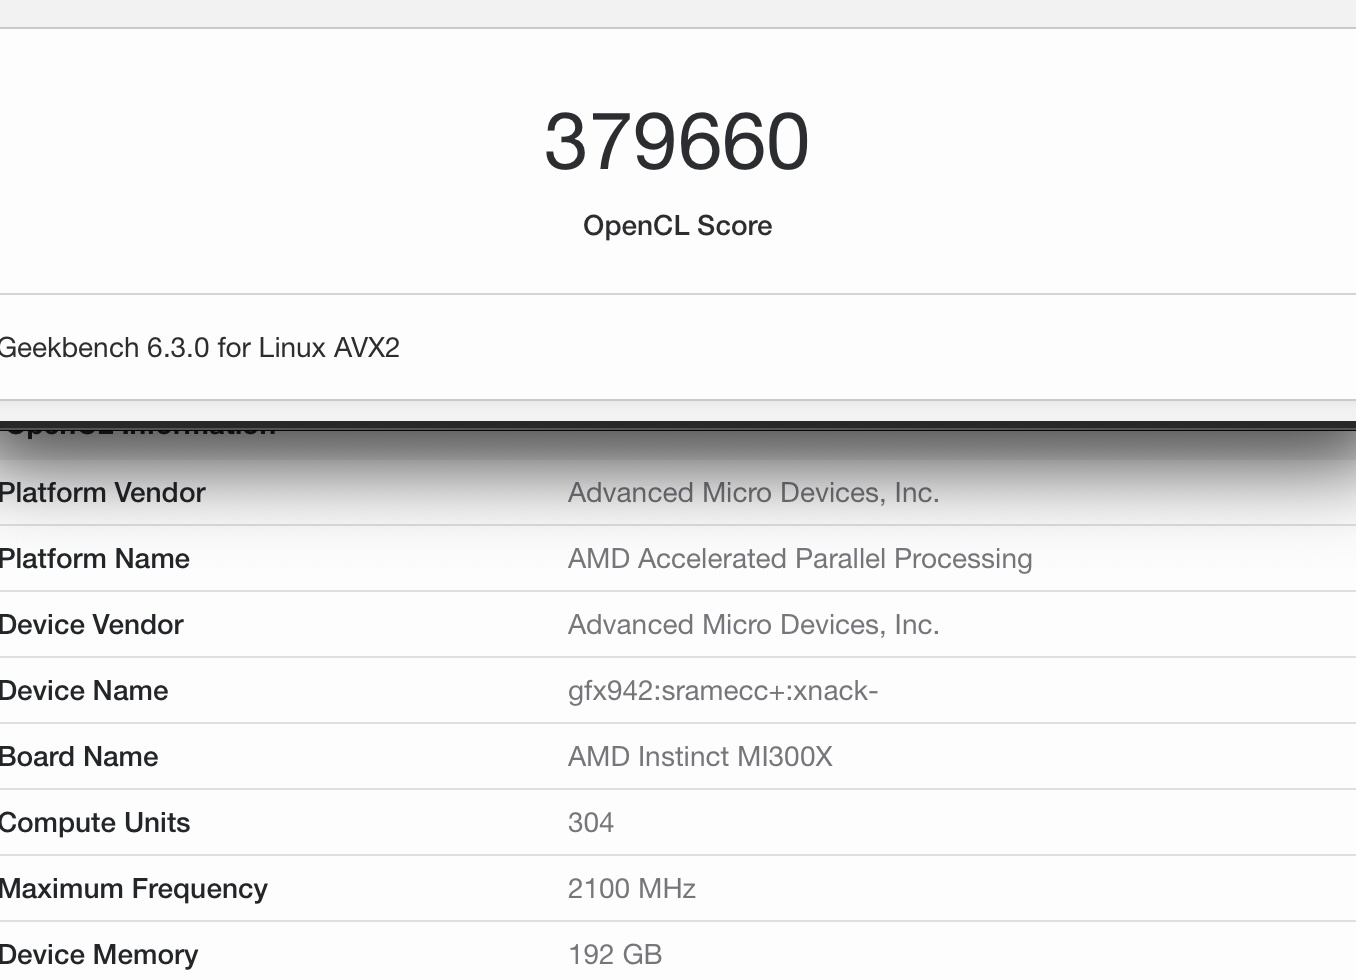Select the Board Name row label

(79, 757)
